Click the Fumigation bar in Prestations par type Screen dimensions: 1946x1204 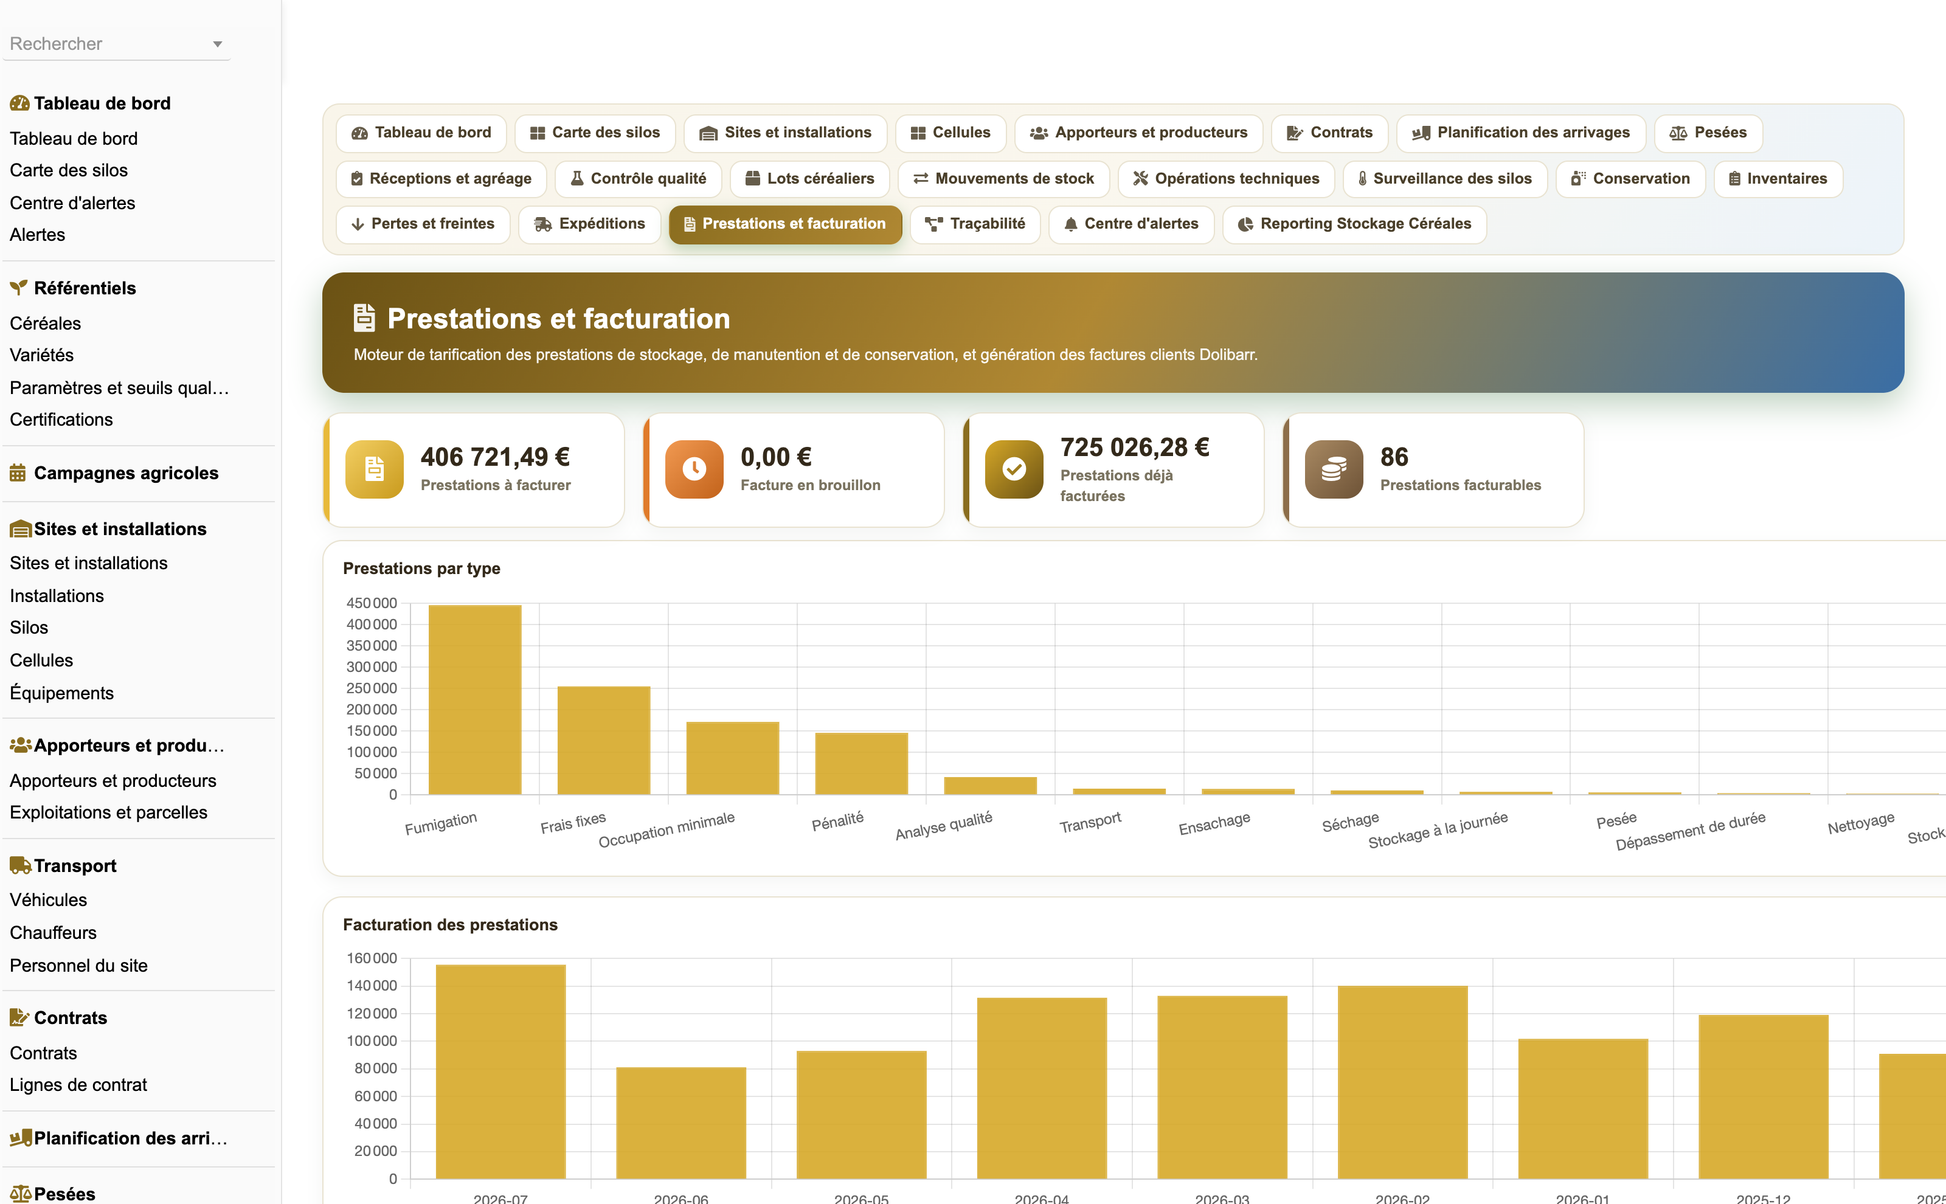(x=475, y=700)
